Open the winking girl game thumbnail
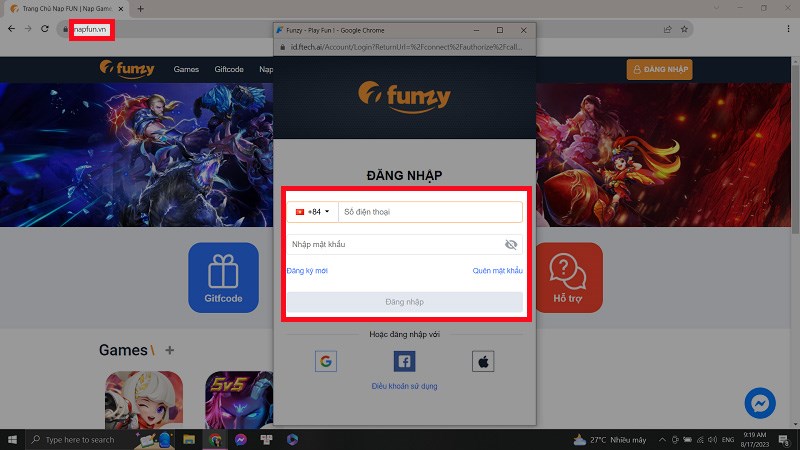800x450 pixels. (x=144, y=400)
